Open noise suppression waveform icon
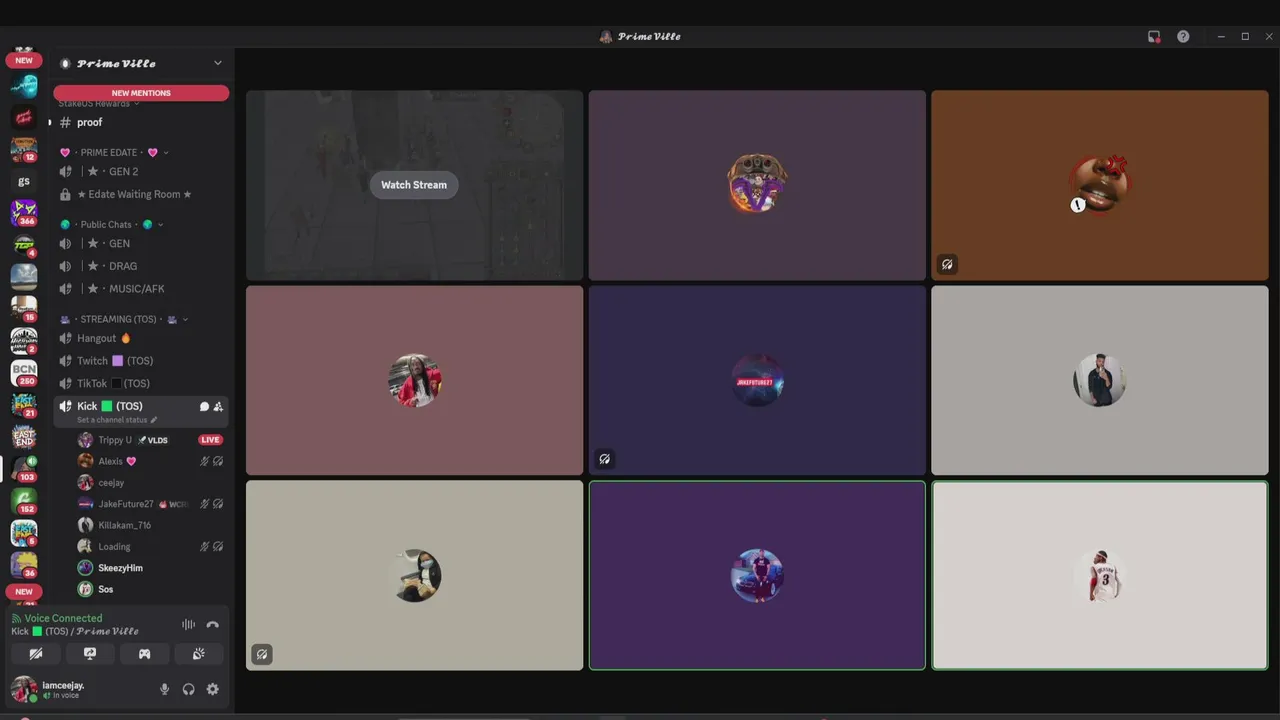The image size is (1280, 720). point(188,625)
